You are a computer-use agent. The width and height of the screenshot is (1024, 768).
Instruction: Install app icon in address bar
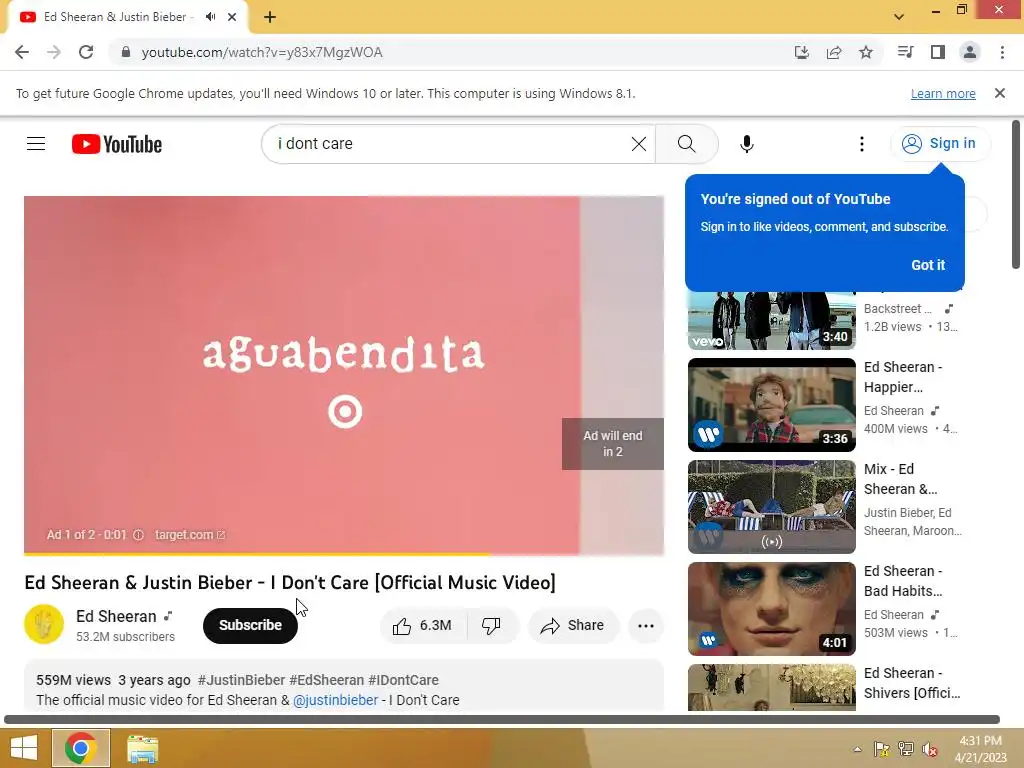tap(801, 52)
